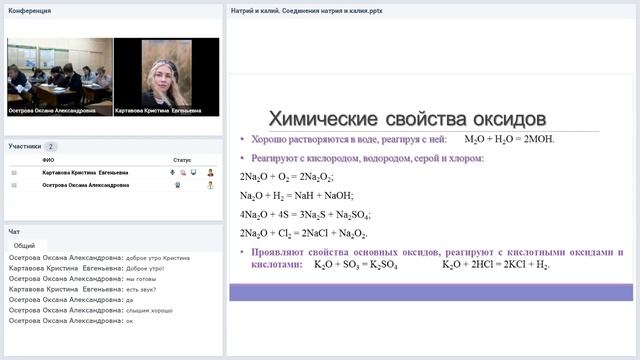Click slide equation K2O + 2HCl = 2KCl
The width and height of the screenshot is (640, 360).
click(x=496, y=265)
